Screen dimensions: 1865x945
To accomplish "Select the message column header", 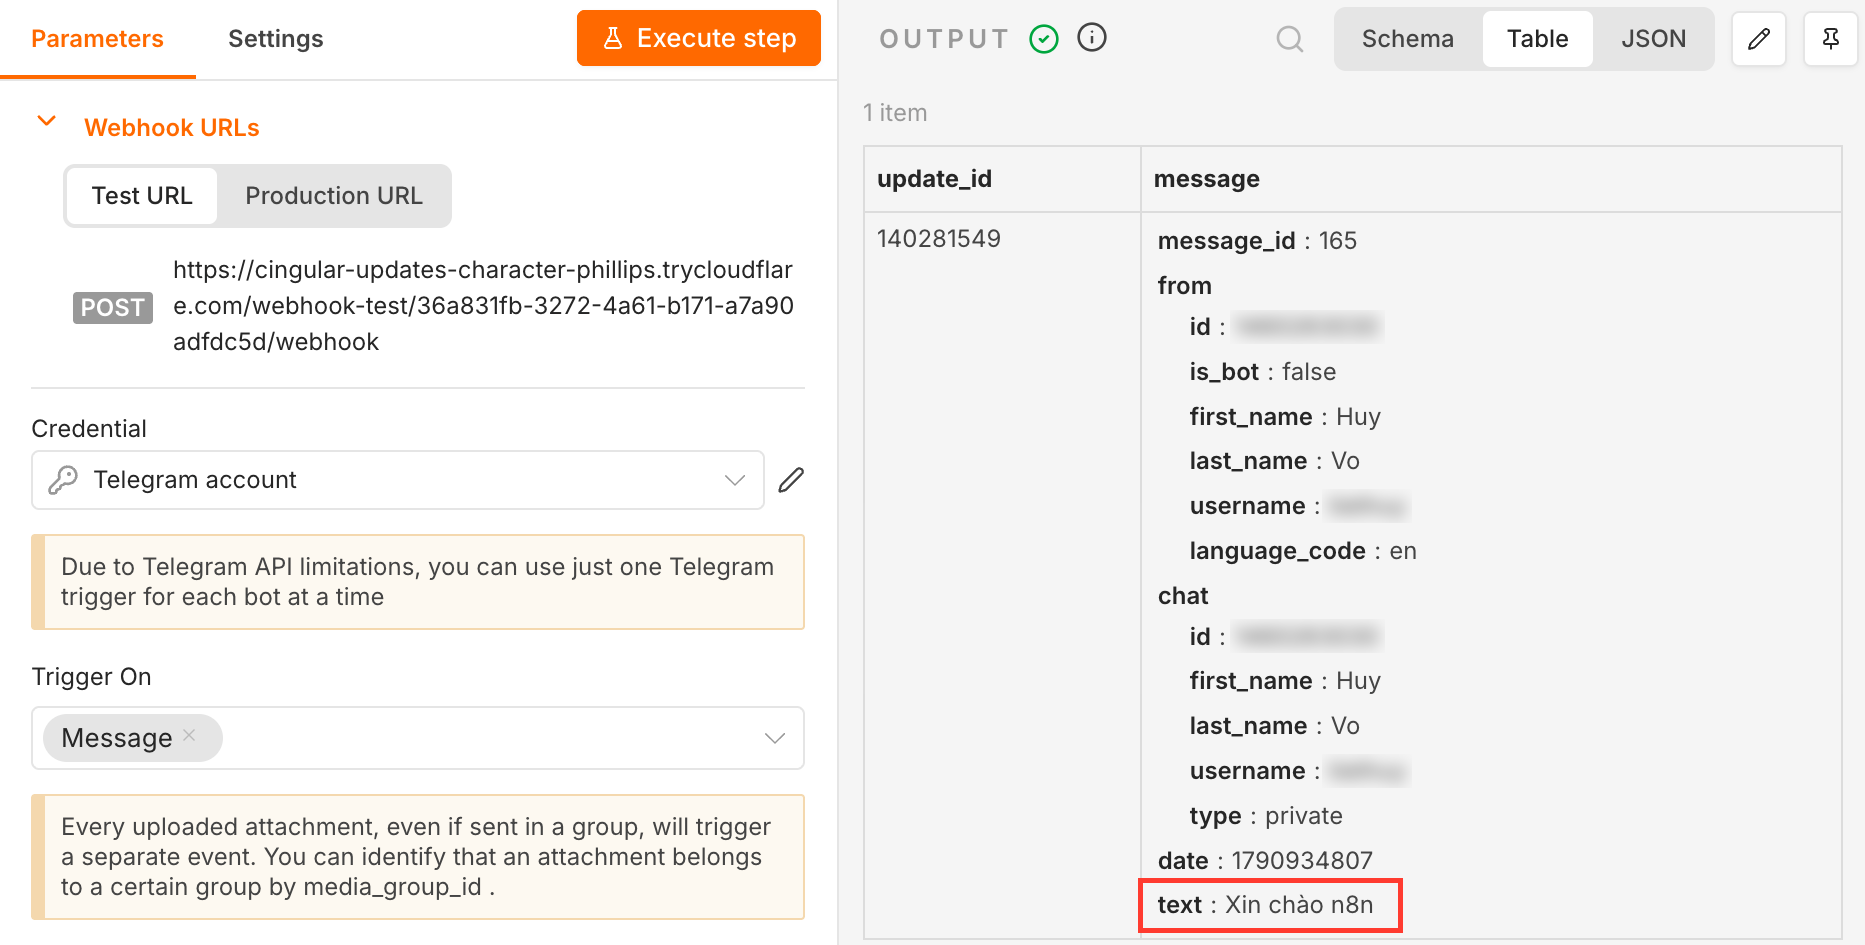I will pyautogui.click(x=1492, y=179).
